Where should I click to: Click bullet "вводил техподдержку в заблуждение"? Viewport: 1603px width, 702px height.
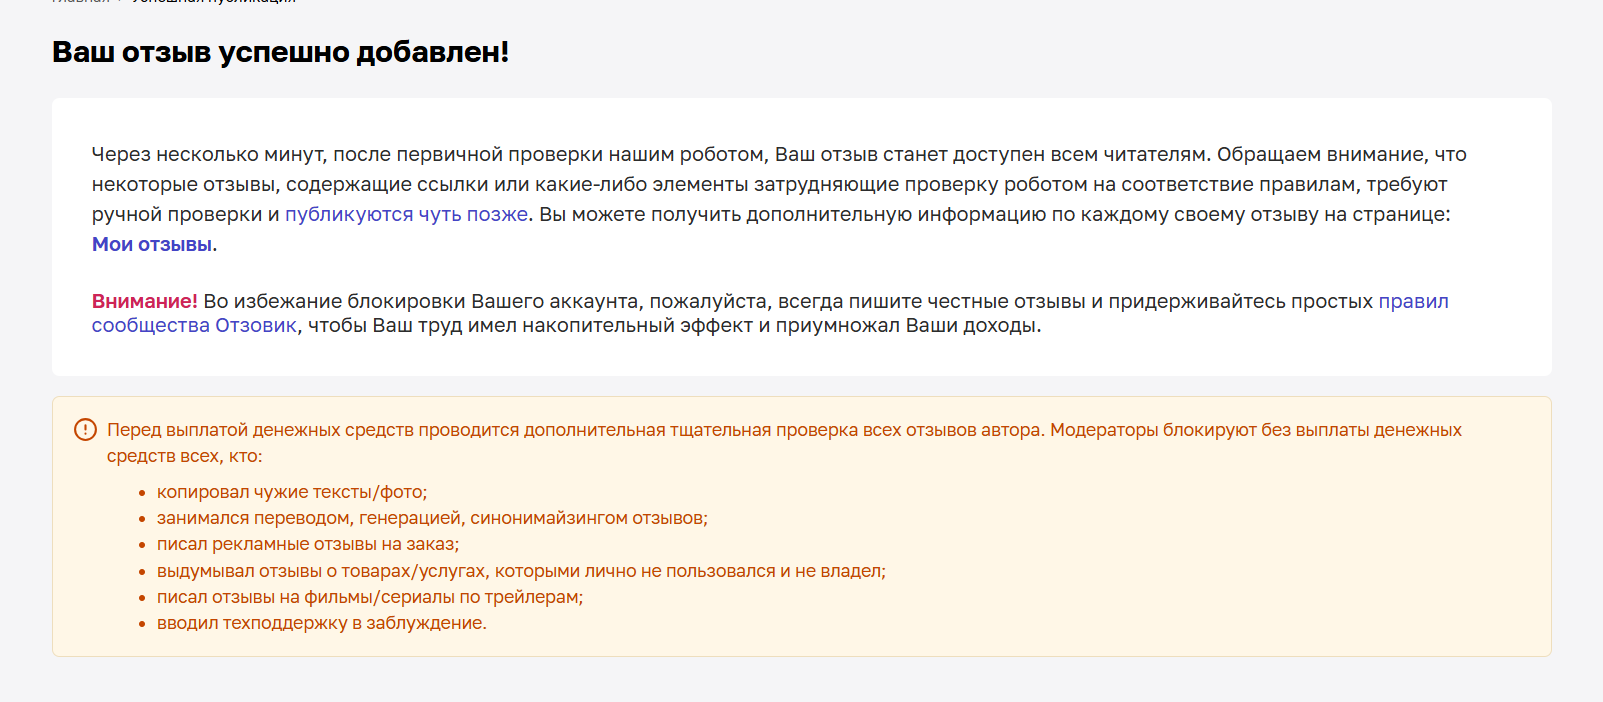(x=322, y=623)
